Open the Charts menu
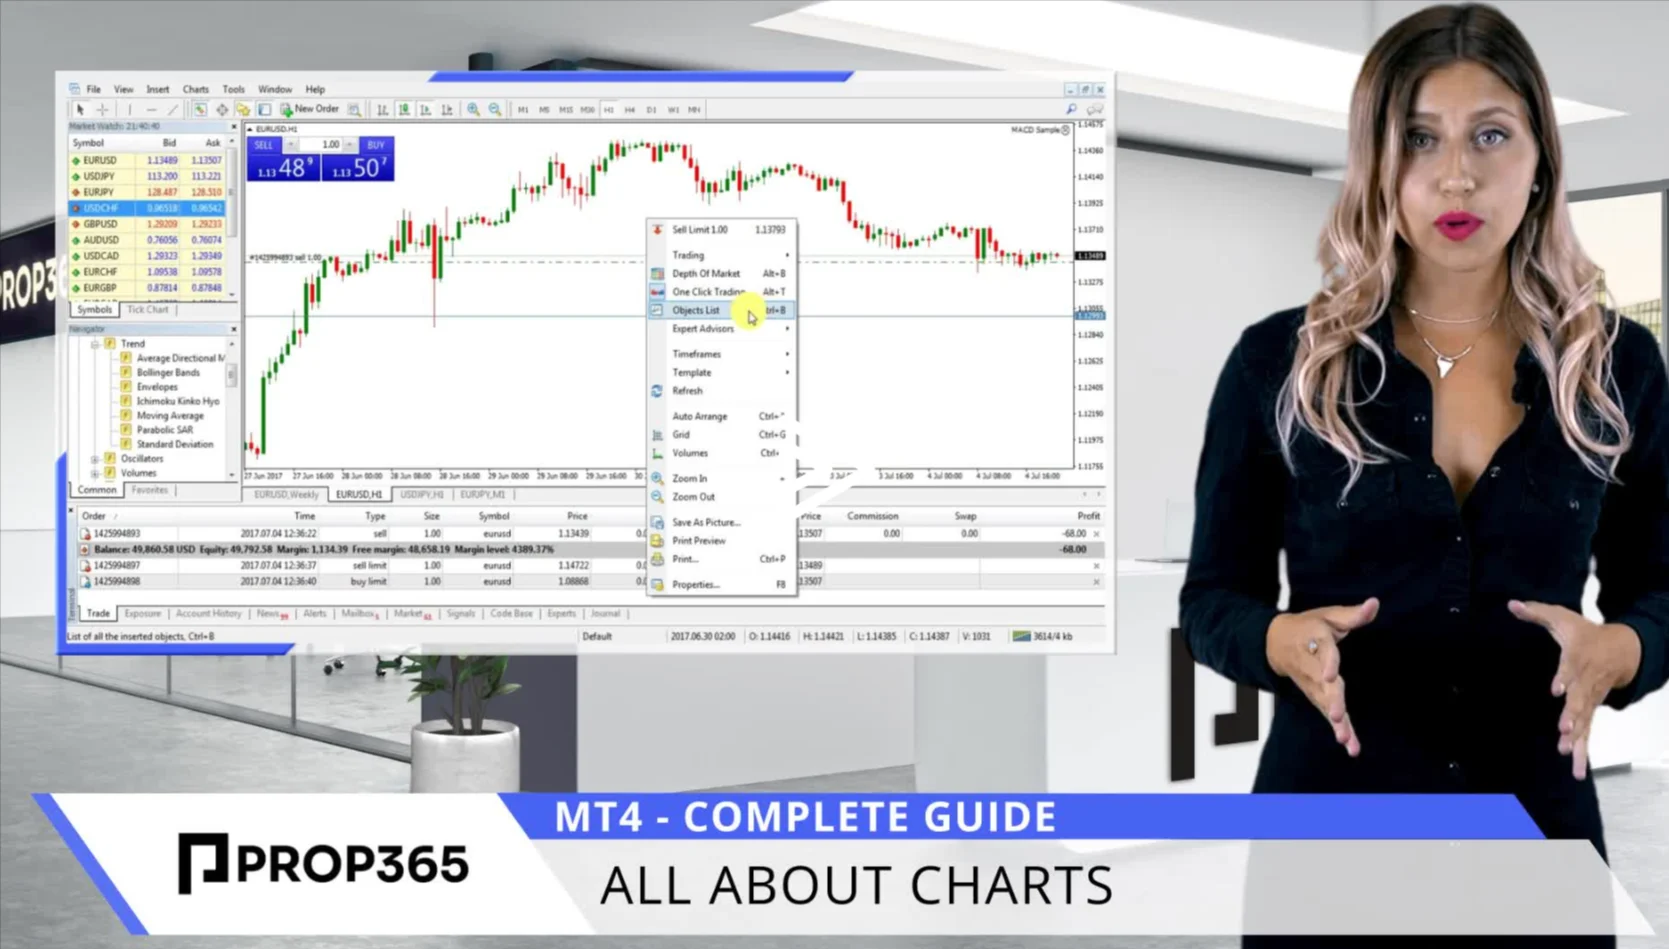This screenshot has height=949, width=1669. pos(196,89)
